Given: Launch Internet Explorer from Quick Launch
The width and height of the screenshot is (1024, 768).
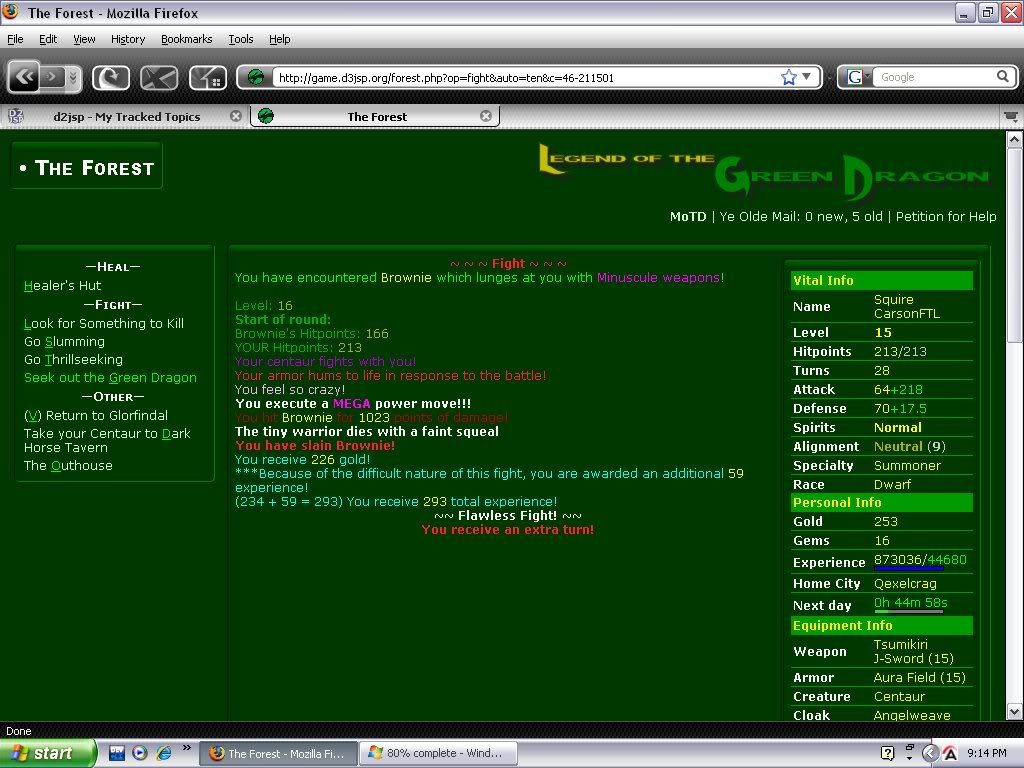Looking at the screenshot, I should [163, 753].
